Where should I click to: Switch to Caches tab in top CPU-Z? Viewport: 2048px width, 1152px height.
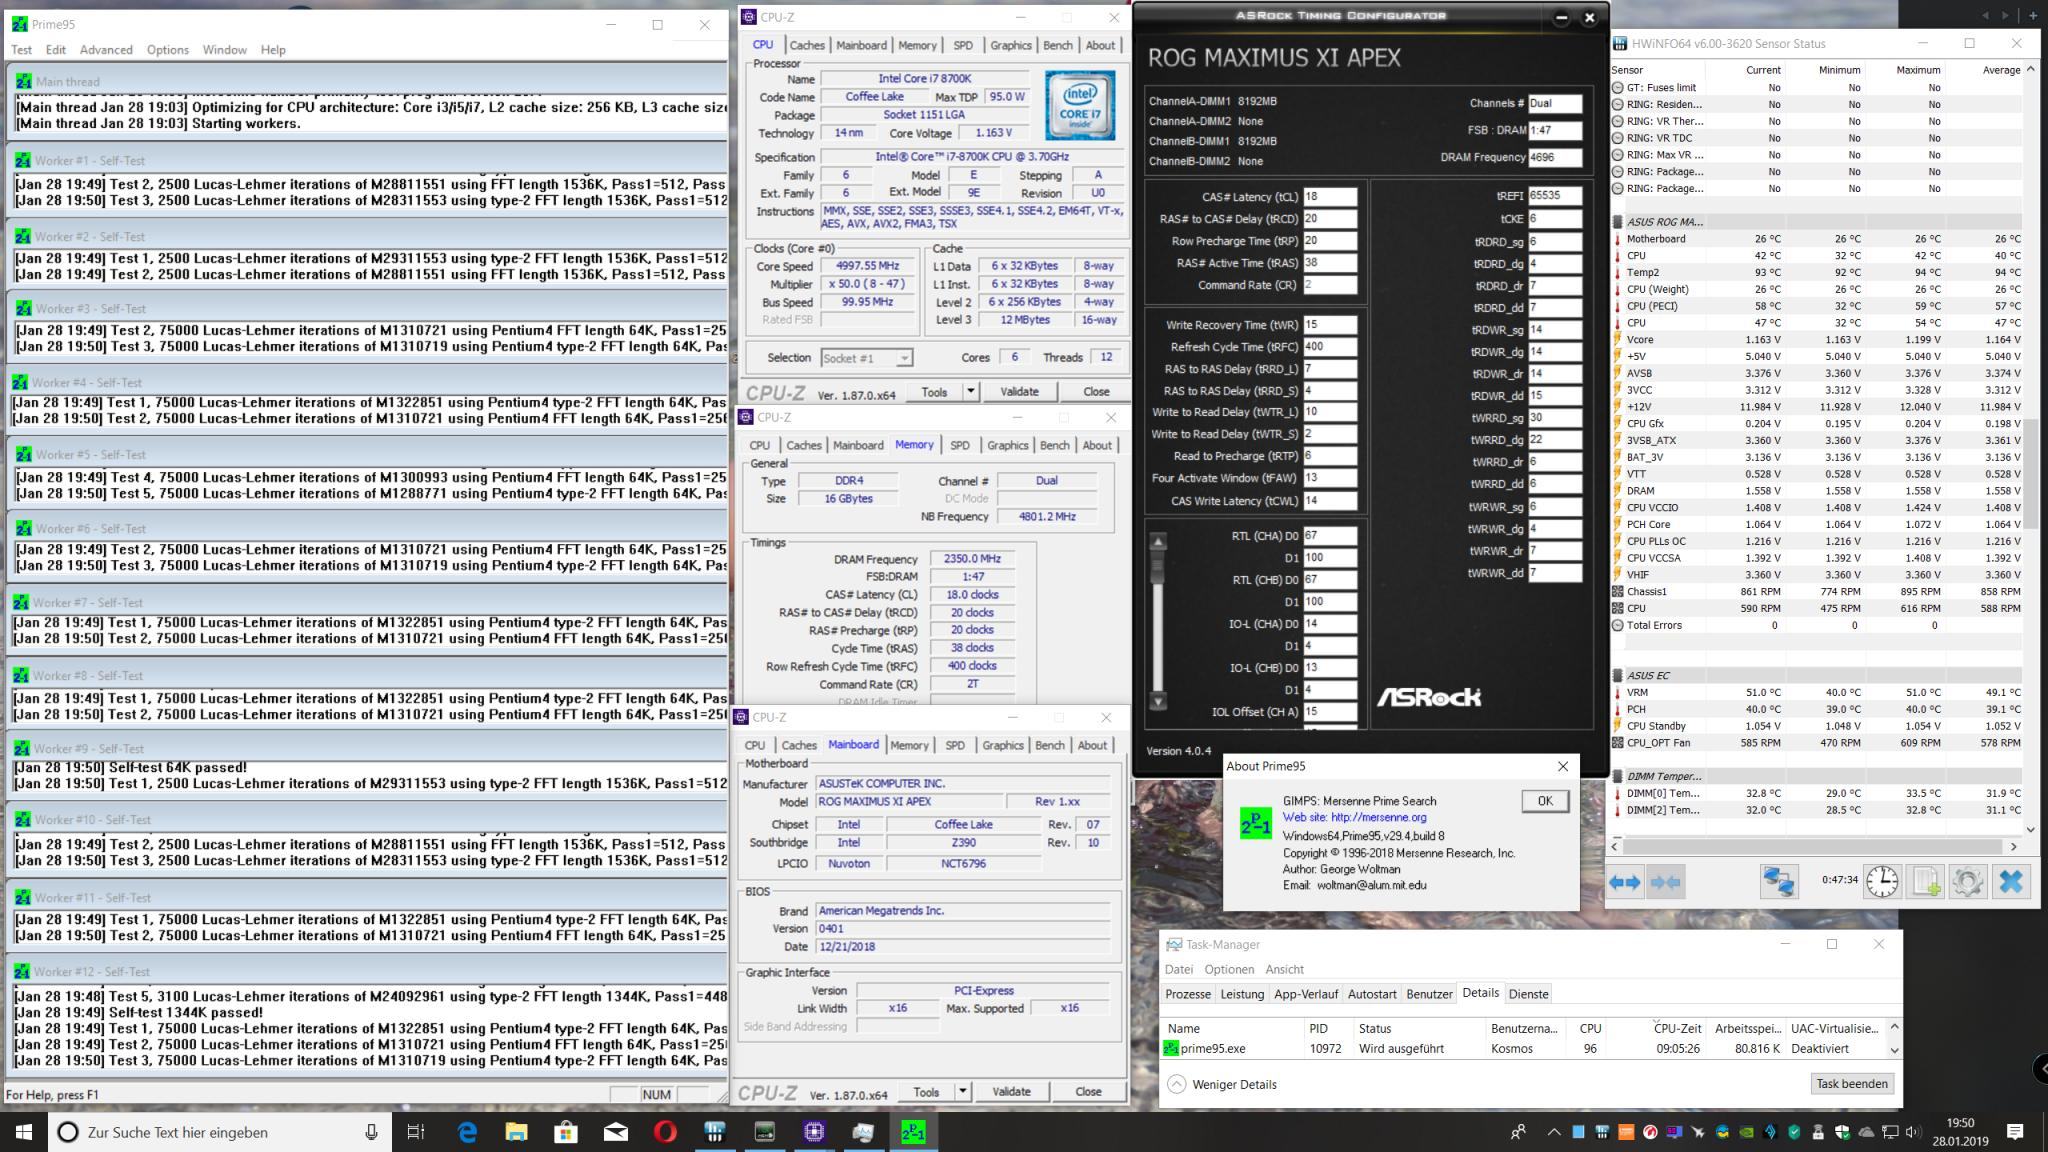tap(807, 45)
